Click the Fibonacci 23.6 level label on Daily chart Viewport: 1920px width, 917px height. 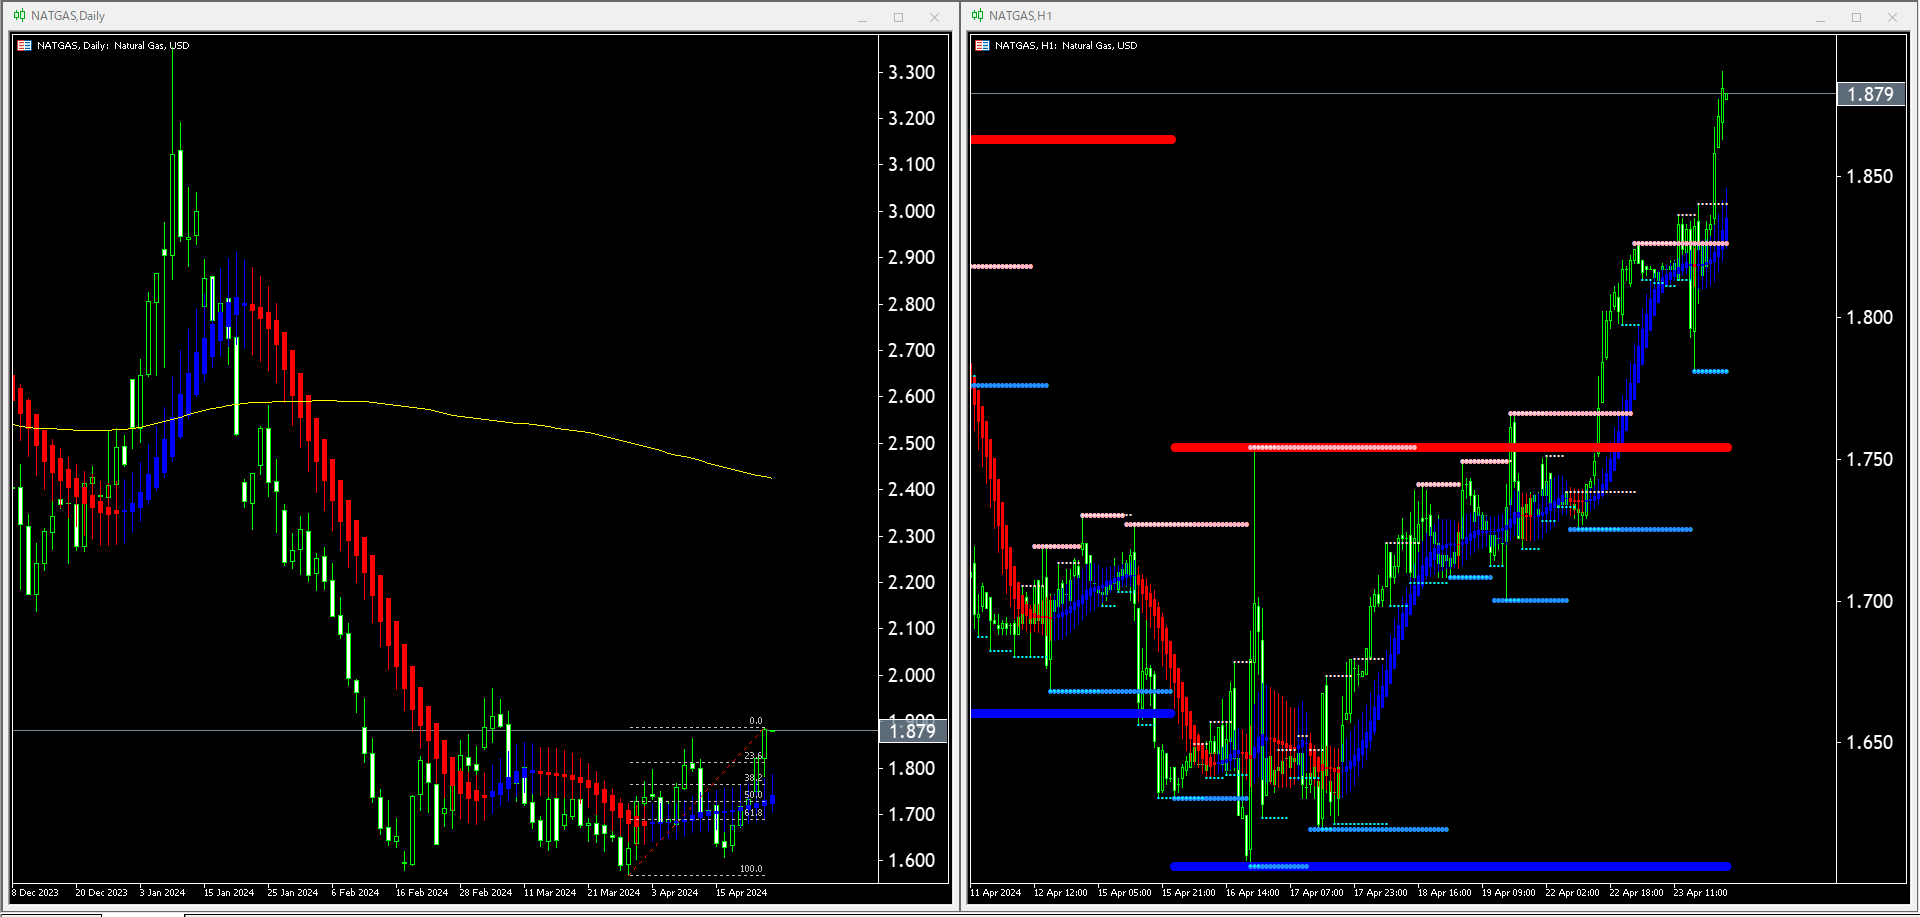pos(753,757)
